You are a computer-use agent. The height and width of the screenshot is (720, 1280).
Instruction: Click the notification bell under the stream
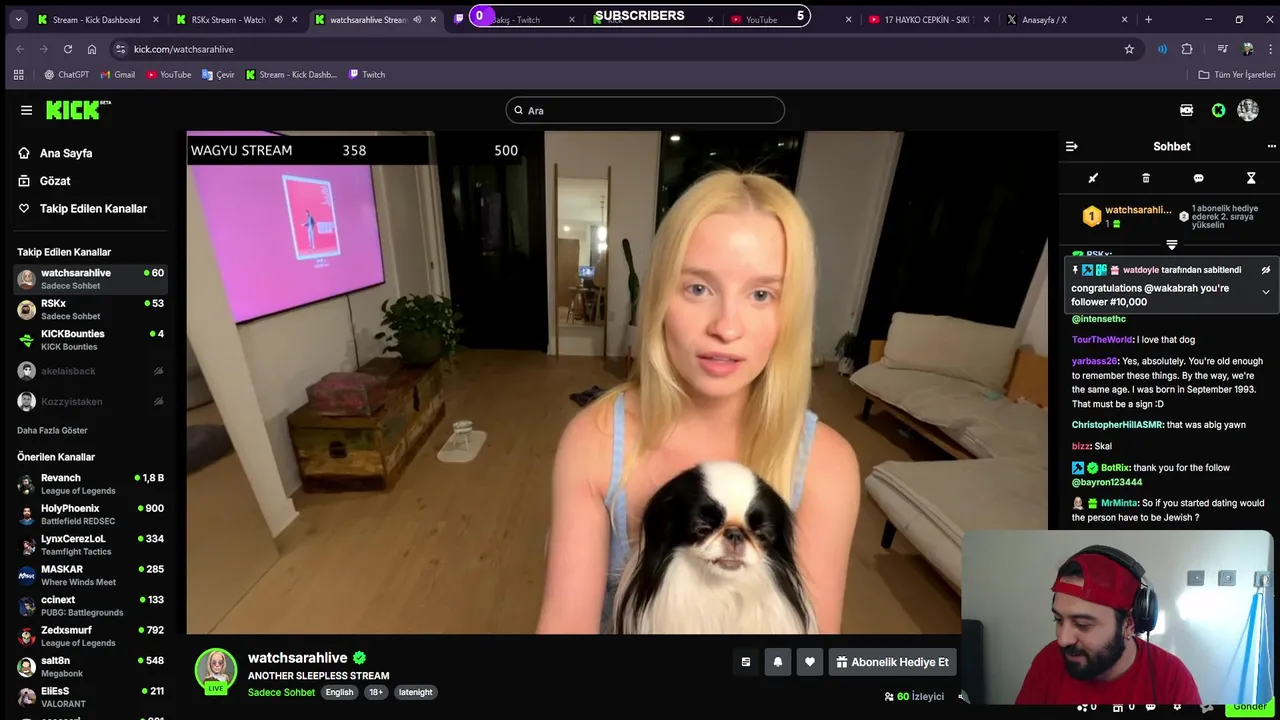tap(778, 662)
